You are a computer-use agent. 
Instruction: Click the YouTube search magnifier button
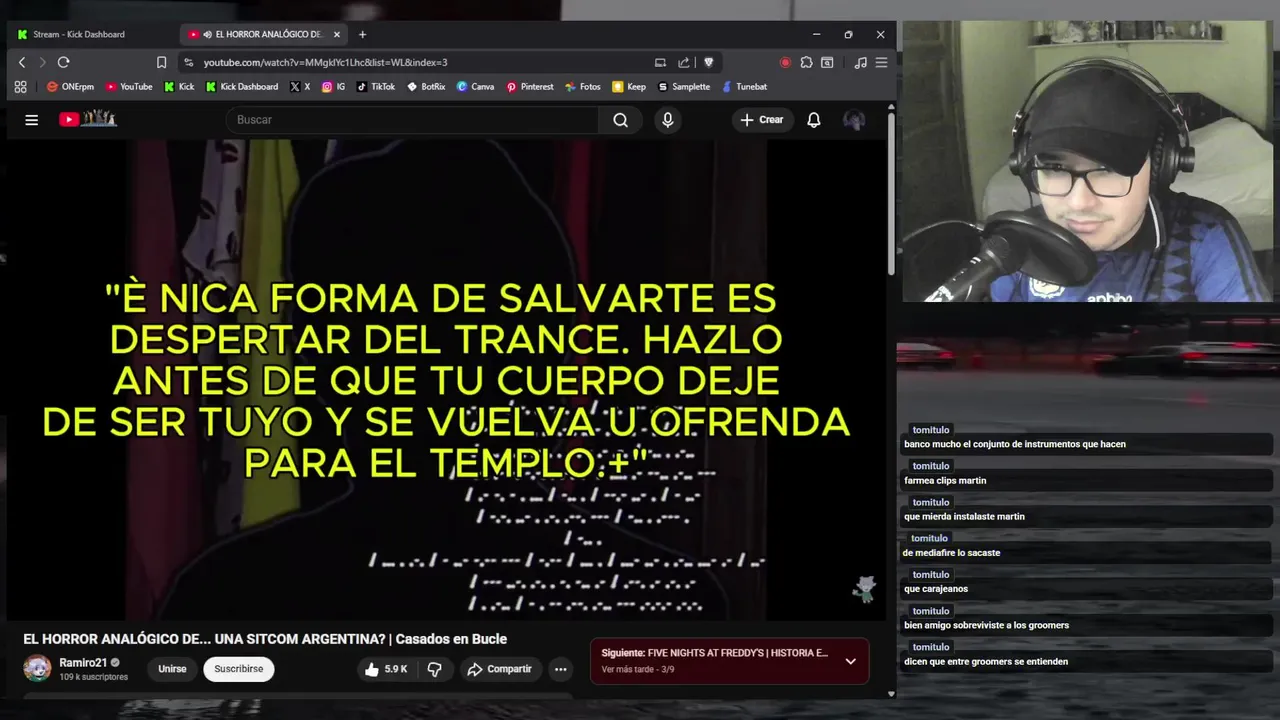[x=621, y=120]
